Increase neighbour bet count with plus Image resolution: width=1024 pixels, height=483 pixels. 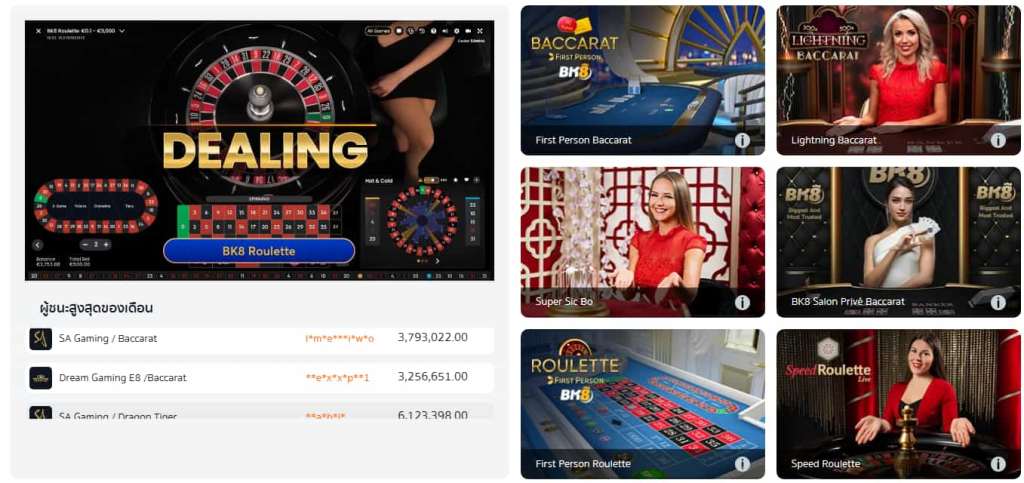point(106,245)
